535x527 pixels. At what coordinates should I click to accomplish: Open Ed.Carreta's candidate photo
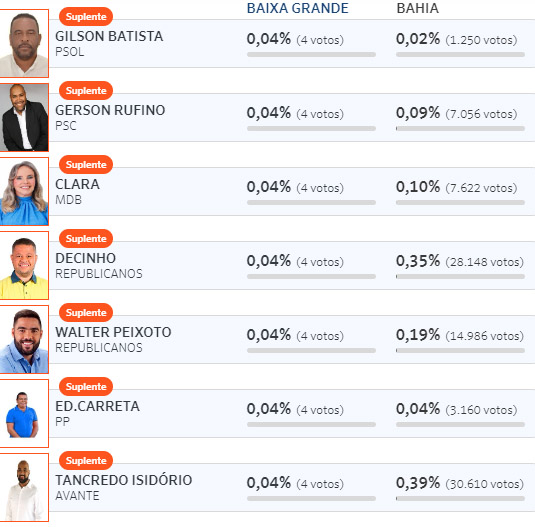coord(24,413)
